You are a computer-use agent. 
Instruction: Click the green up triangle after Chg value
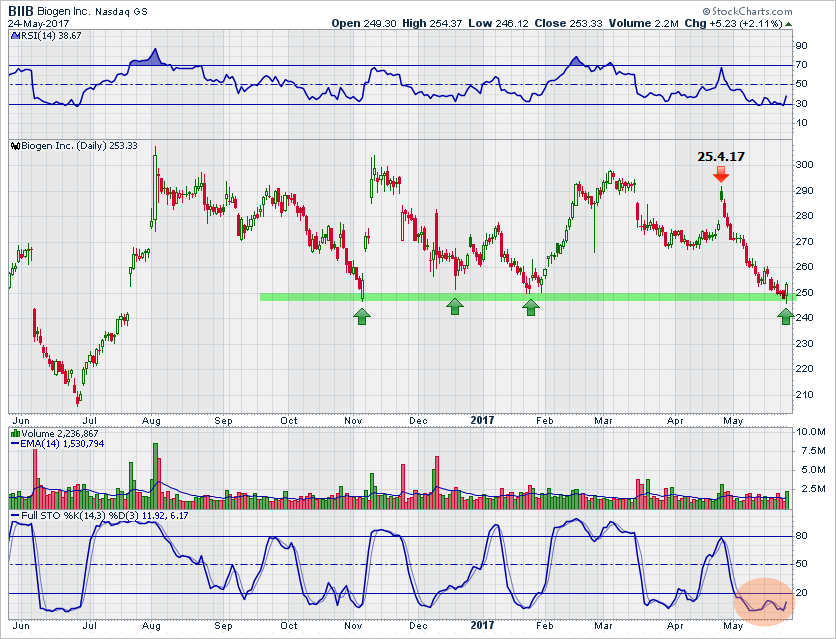(x=788, y=24)
